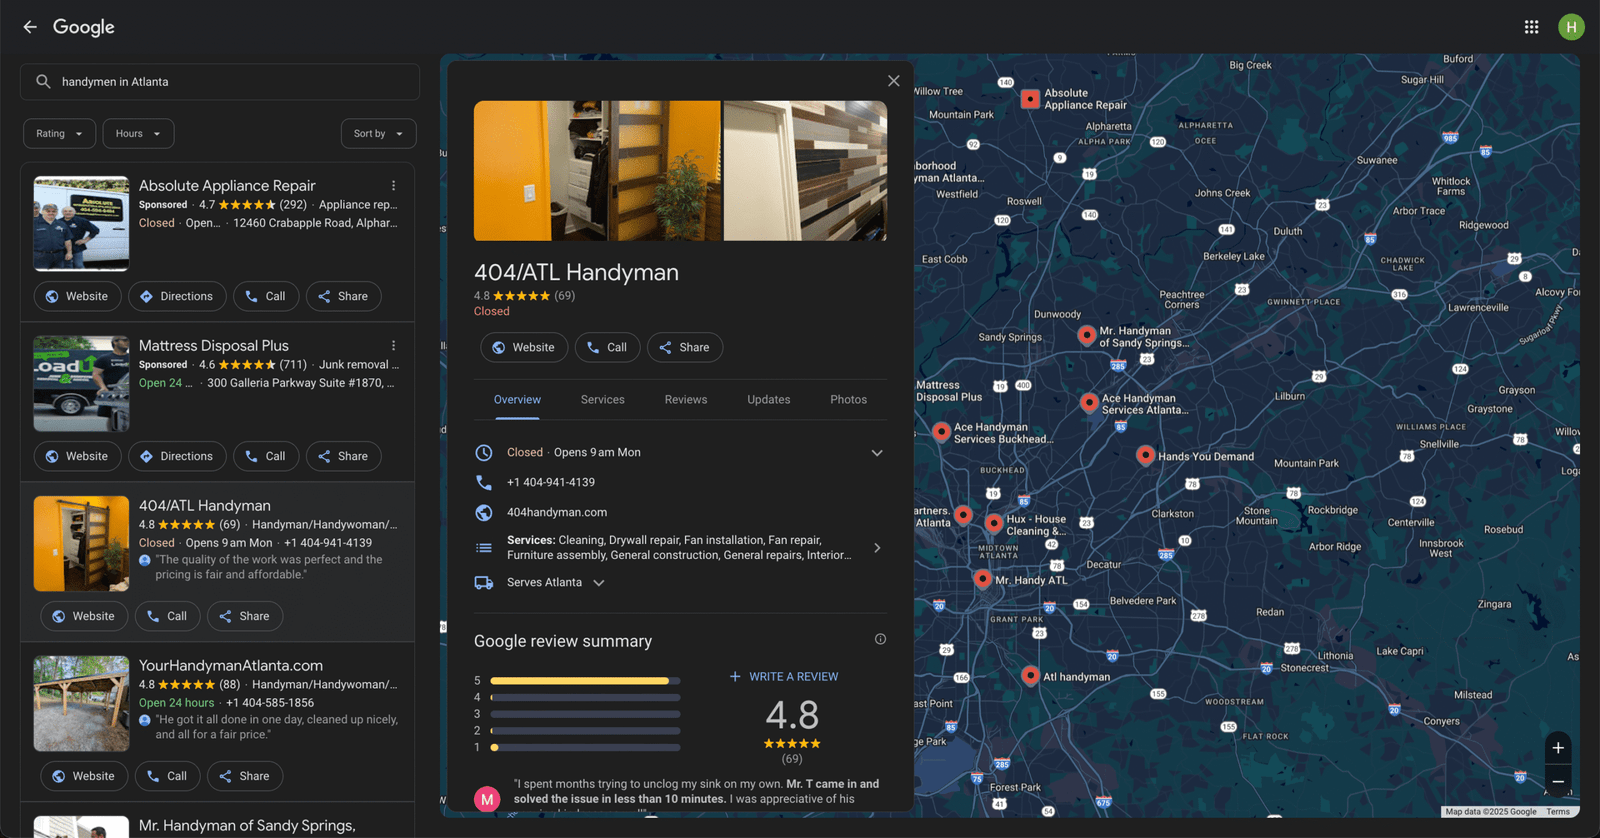Expand the Services list arrow
Screen dimensions: 1600x838
click(x=877, y=548)
